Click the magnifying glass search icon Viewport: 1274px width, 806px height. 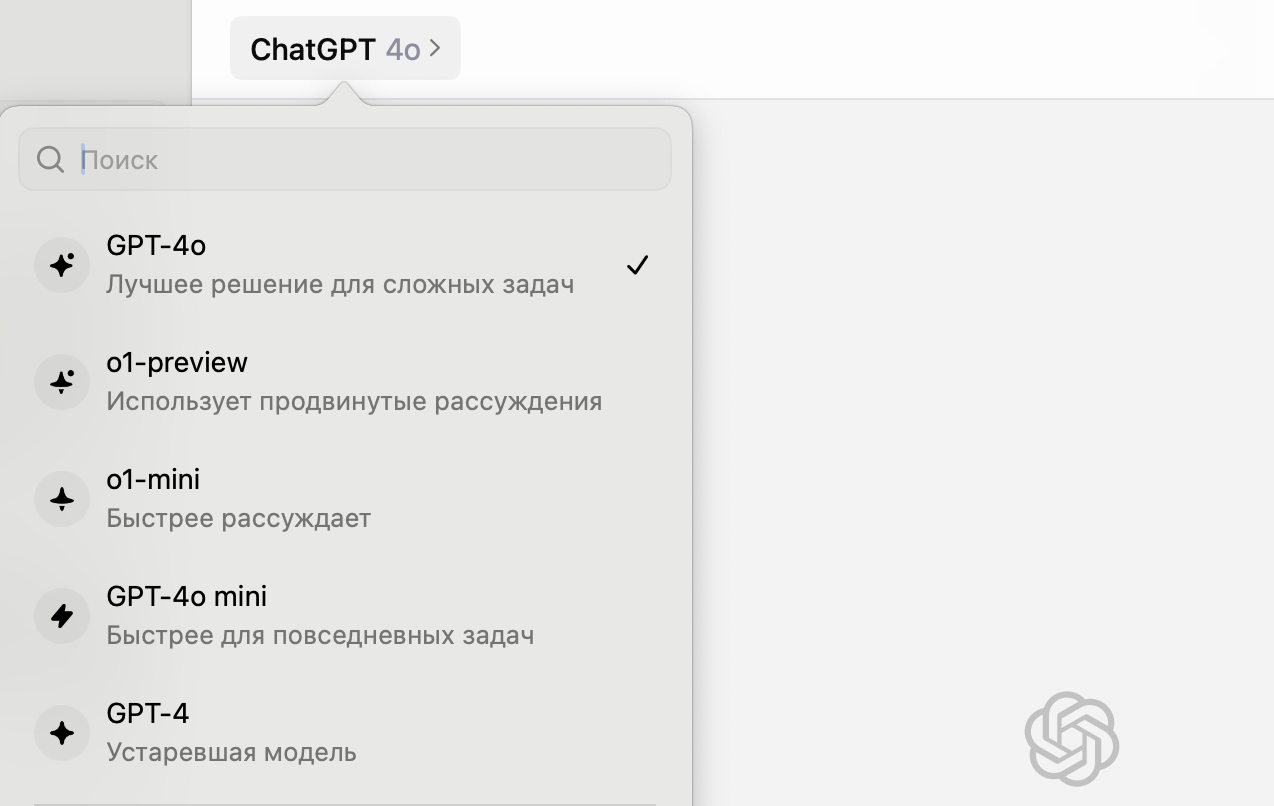tap(50, 159)
